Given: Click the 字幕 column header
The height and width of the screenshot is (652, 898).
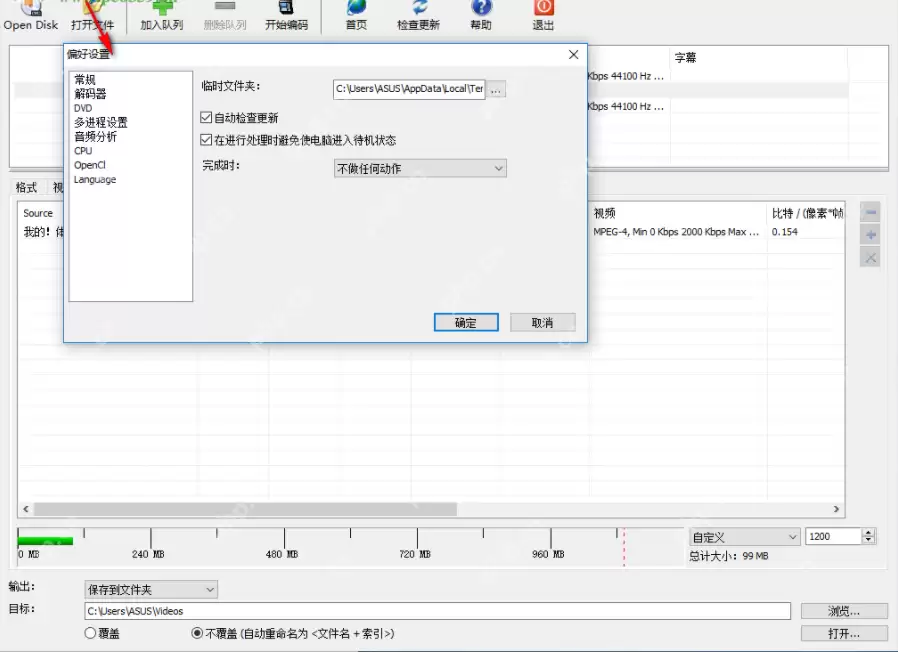Looking at the screenshot, I should click(759, 57).
